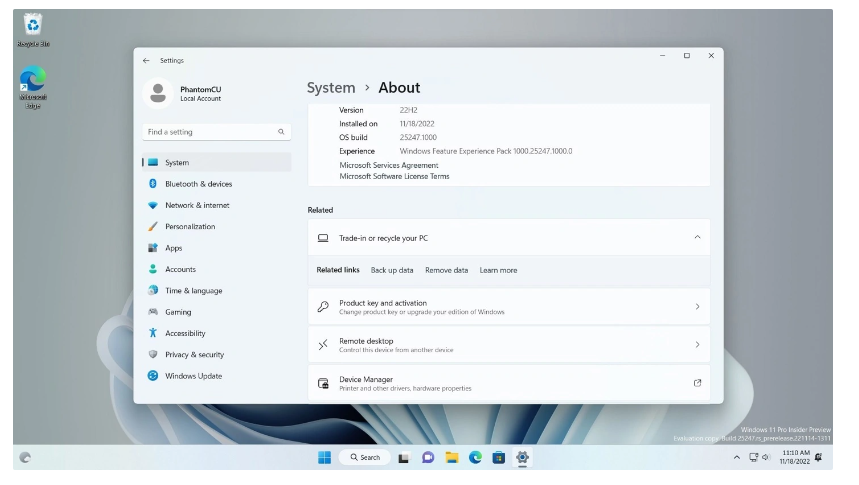Select System in the sidebar
Screen dimensions: 859x485
pyautogui.click(x=217, y=163)
